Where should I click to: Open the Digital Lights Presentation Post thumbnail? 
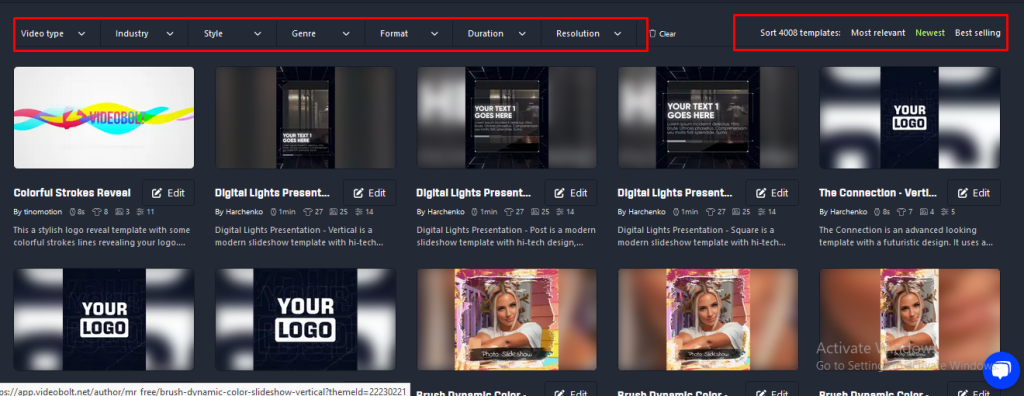click(x=507, y=118)
